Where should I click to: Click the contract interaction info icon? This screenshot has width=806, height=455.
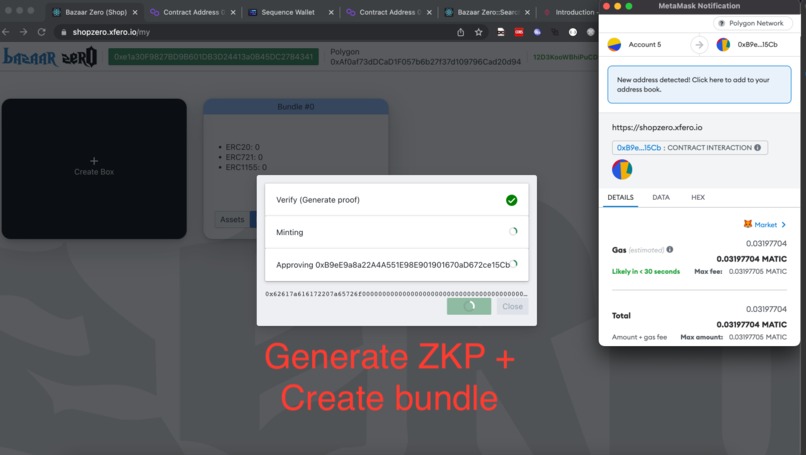click(x=757, y=148)
